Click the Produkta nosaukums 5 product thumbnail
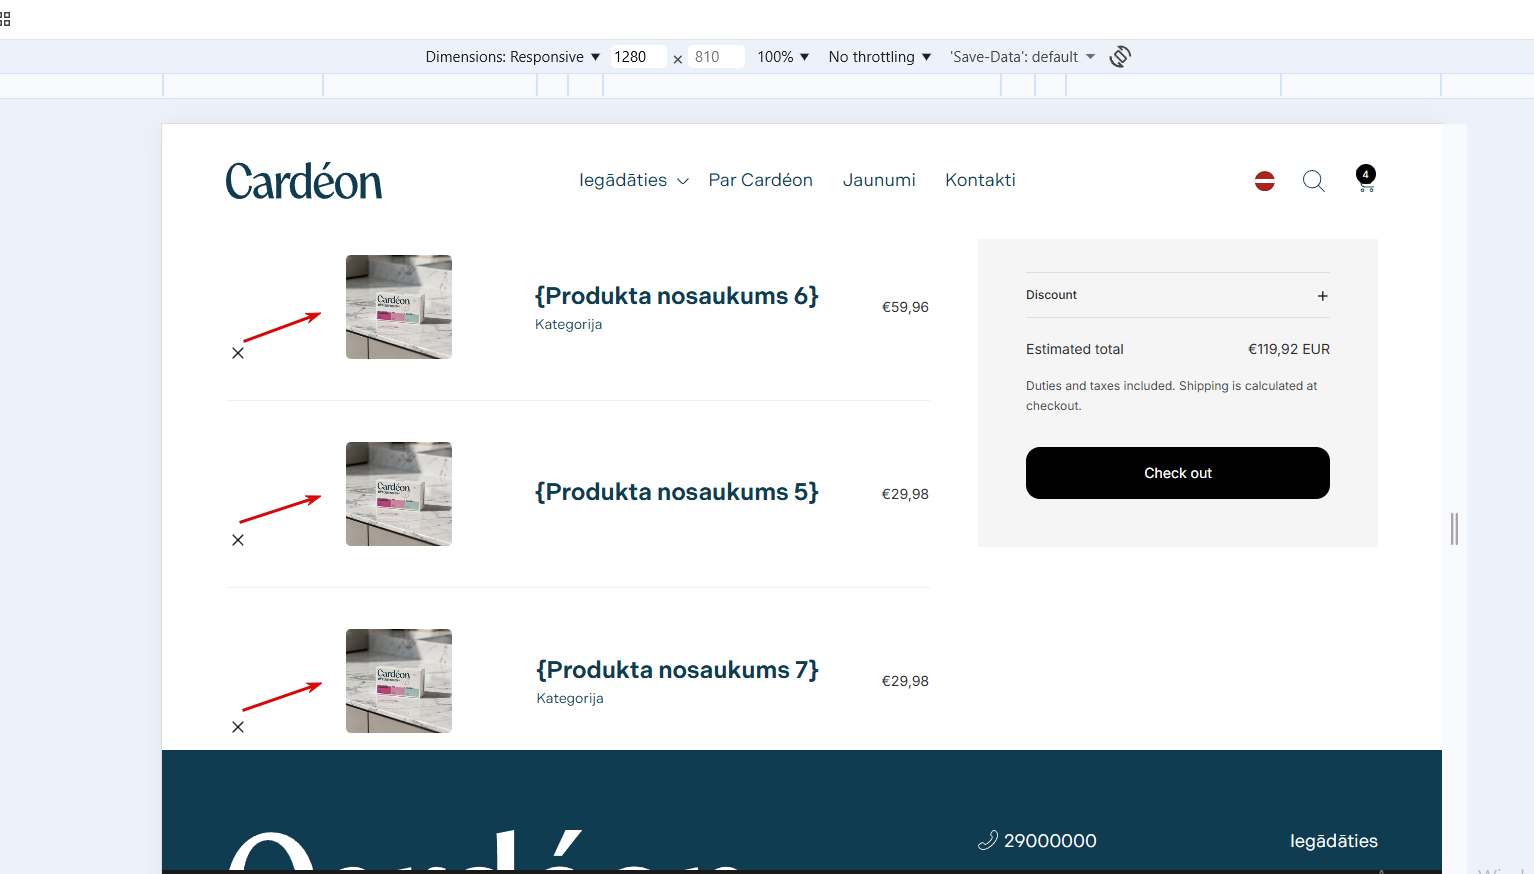The width and height of the screenshot is (1534, 874). (x=399, y=494)
